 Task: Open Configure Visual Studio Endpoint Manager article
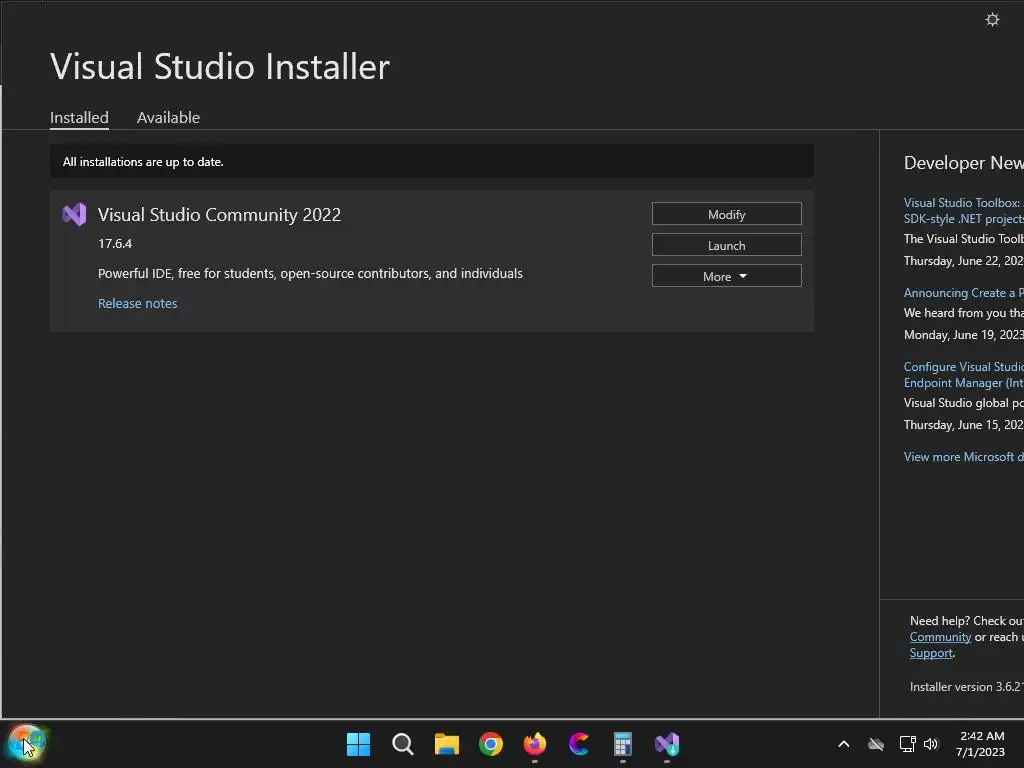[963, 374]
